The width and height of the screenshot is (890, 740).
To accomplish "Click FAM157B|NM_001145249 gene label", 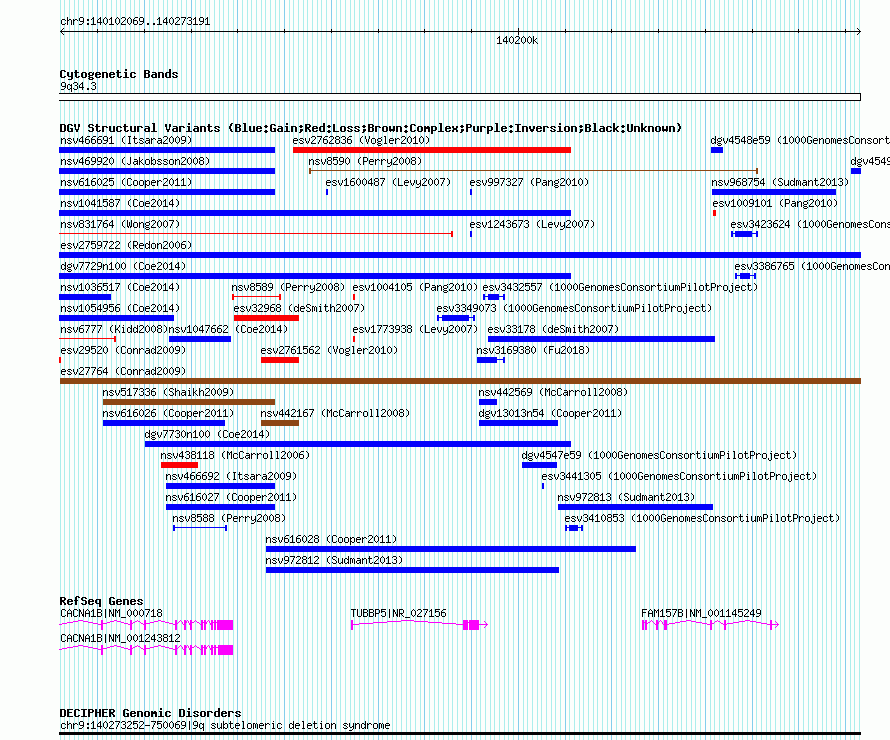I will pos(701,613).
